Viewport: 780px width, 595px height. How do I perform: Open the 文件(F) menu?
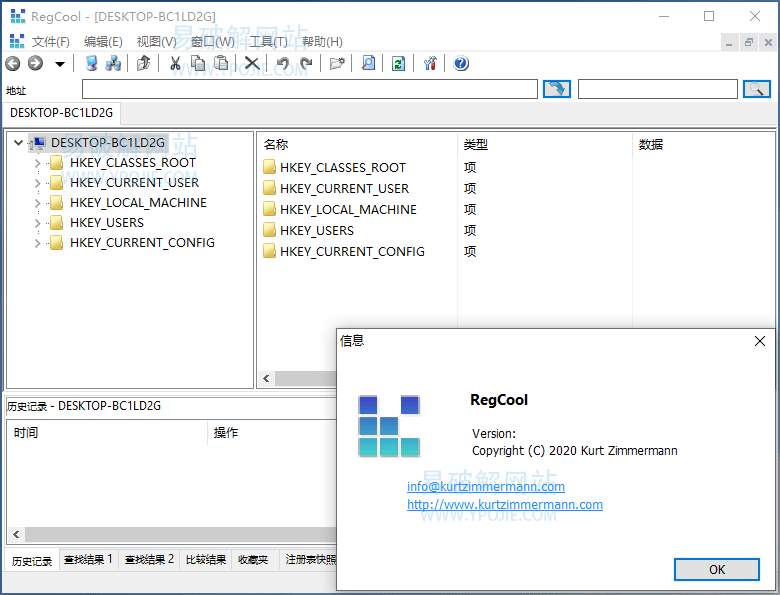coord(50,42)
